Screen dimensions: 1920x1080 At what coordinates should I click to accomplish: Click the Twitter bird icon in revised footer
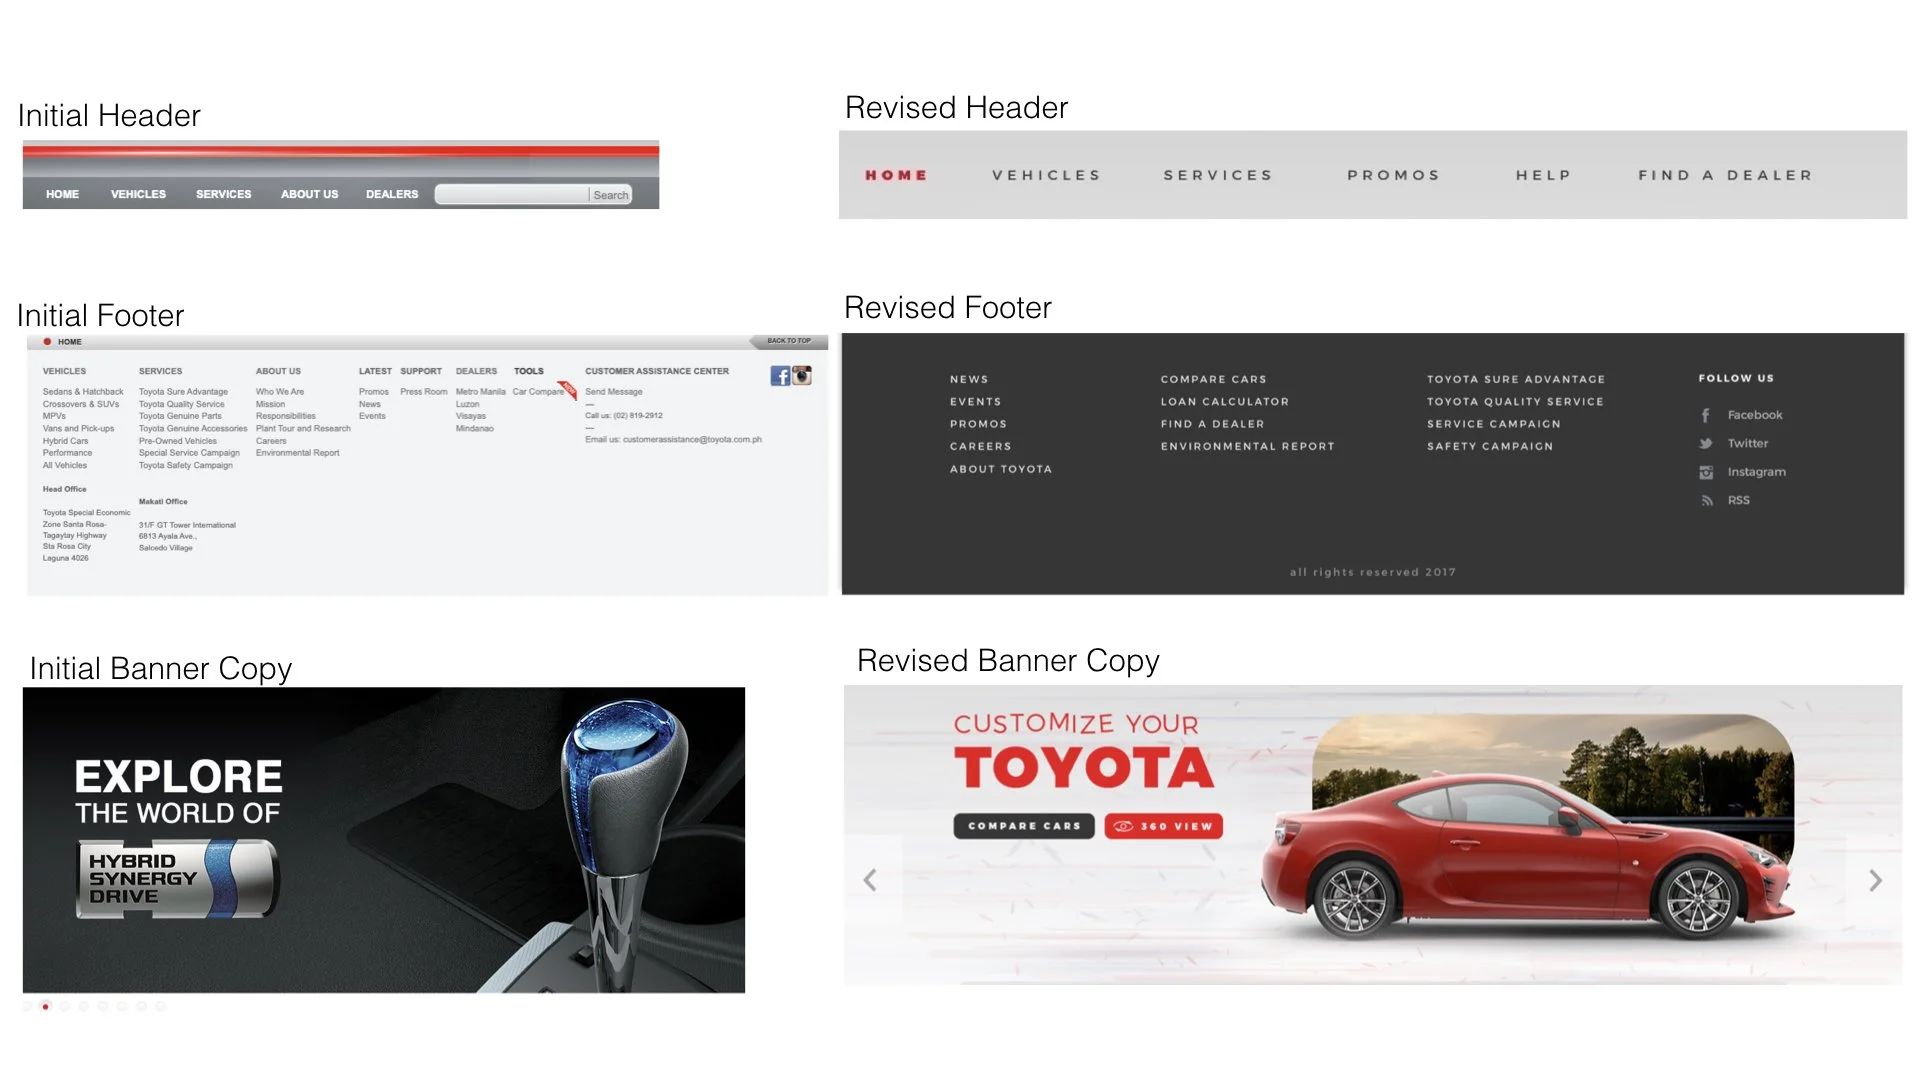point(1706,444)
